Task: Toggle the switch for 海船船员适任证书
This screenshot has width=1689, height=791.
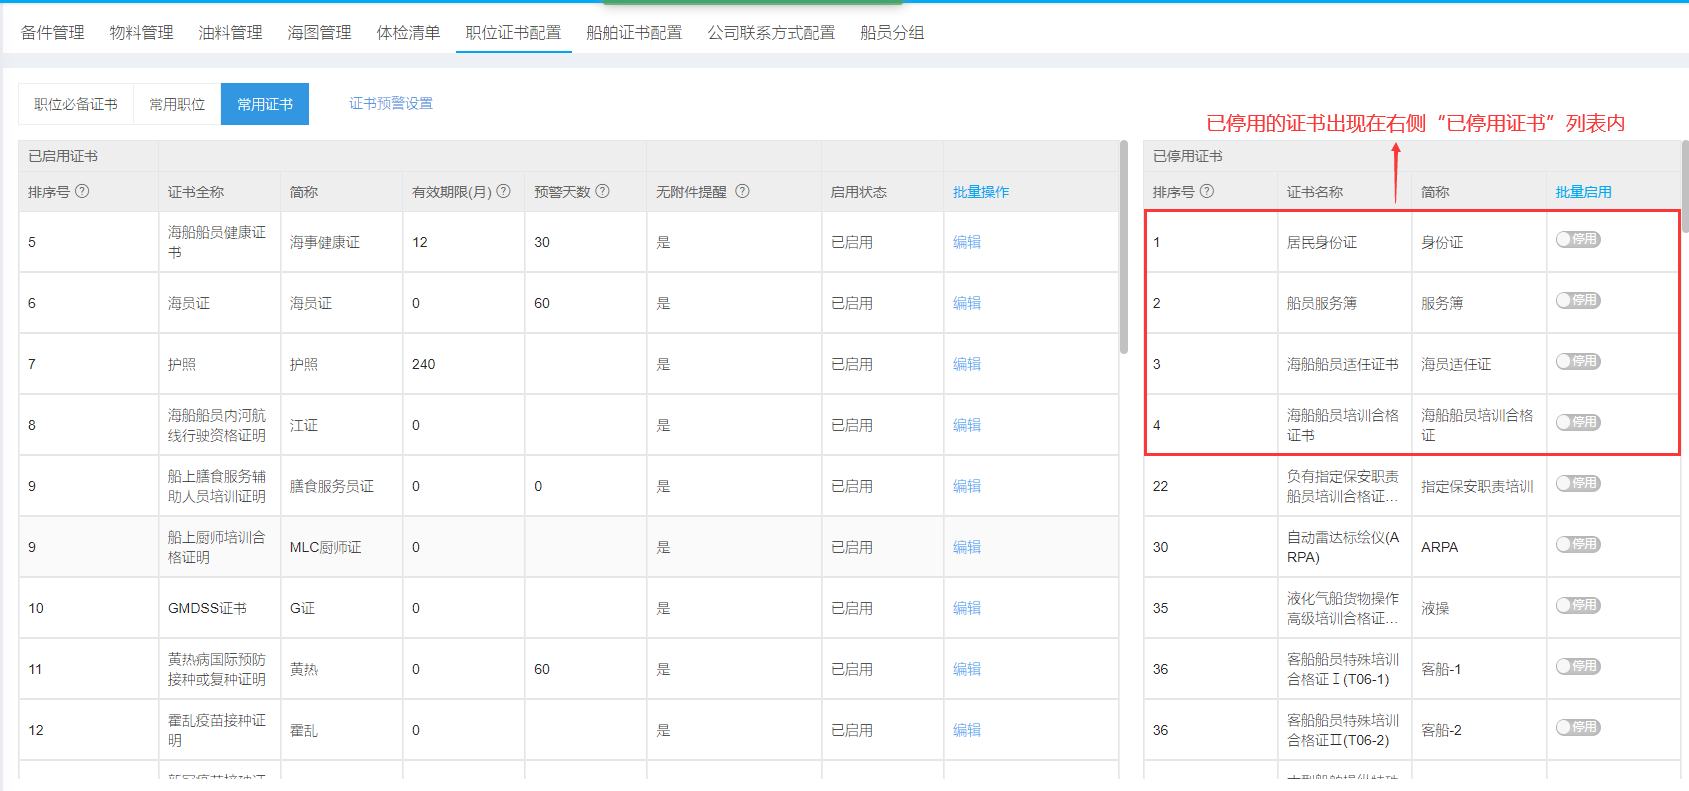Action: pos(1578,361)
